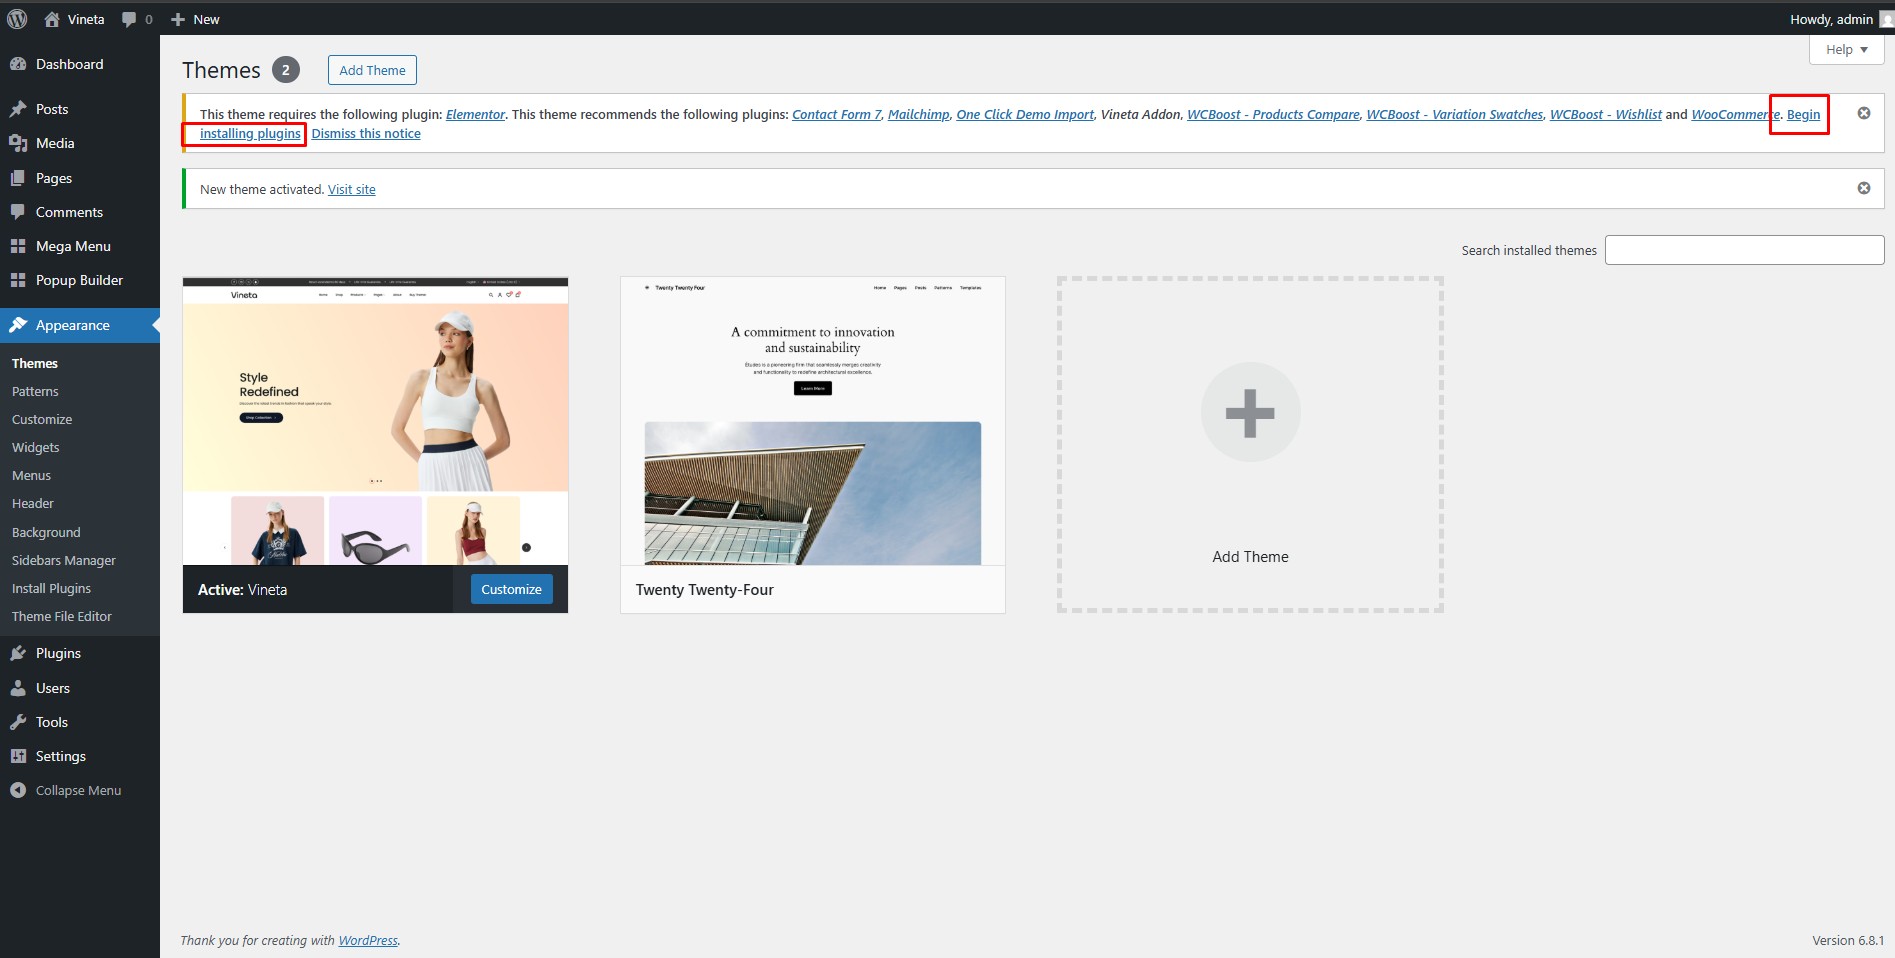Open the Customize submenu item
Screen dimensions: 1895x958
click(42, 419)
